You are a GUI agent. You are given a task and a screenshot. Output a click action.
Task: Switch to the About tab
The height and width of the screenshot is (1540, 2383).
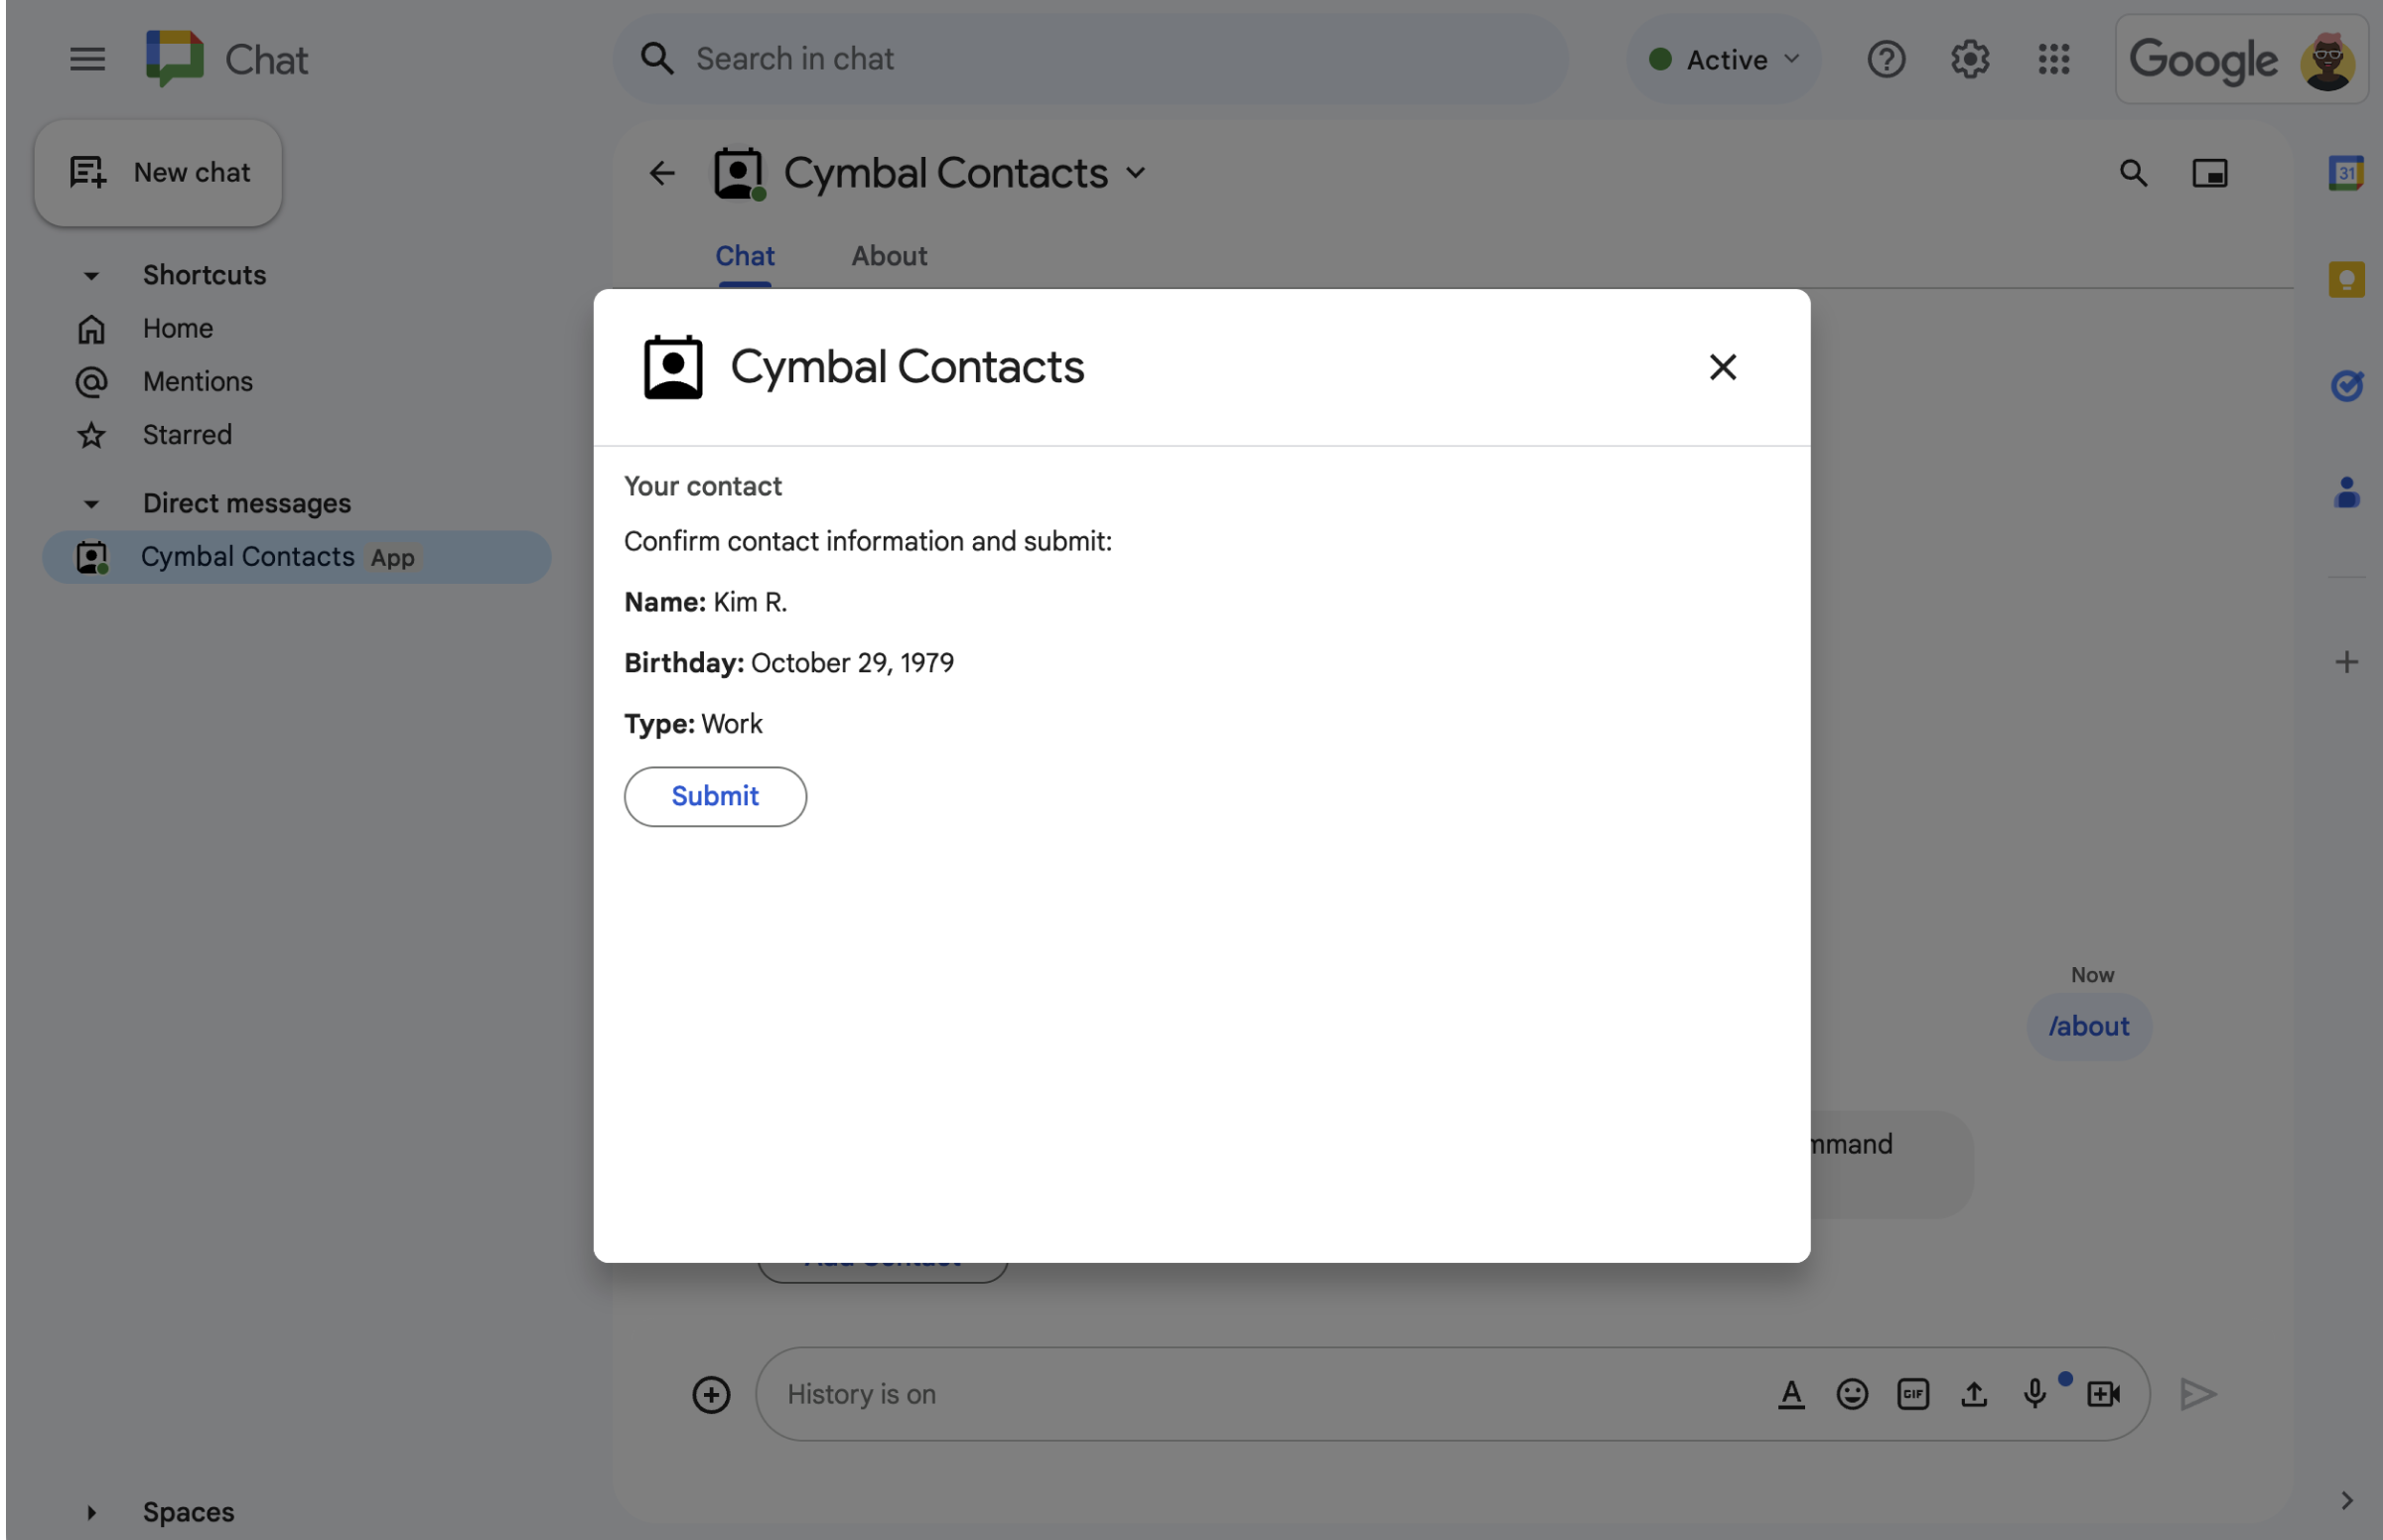pos(888,257)
